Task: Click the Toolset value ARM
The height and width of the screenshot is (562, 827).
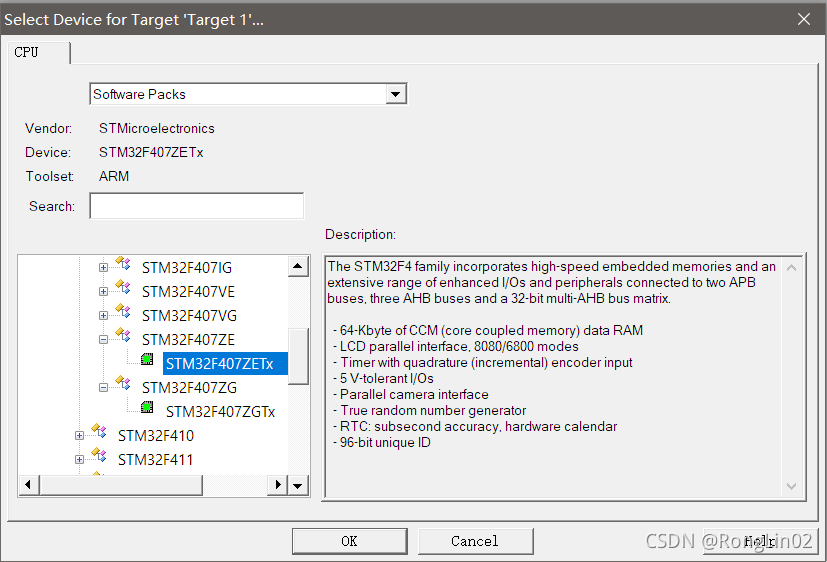Action: point(114,176)
